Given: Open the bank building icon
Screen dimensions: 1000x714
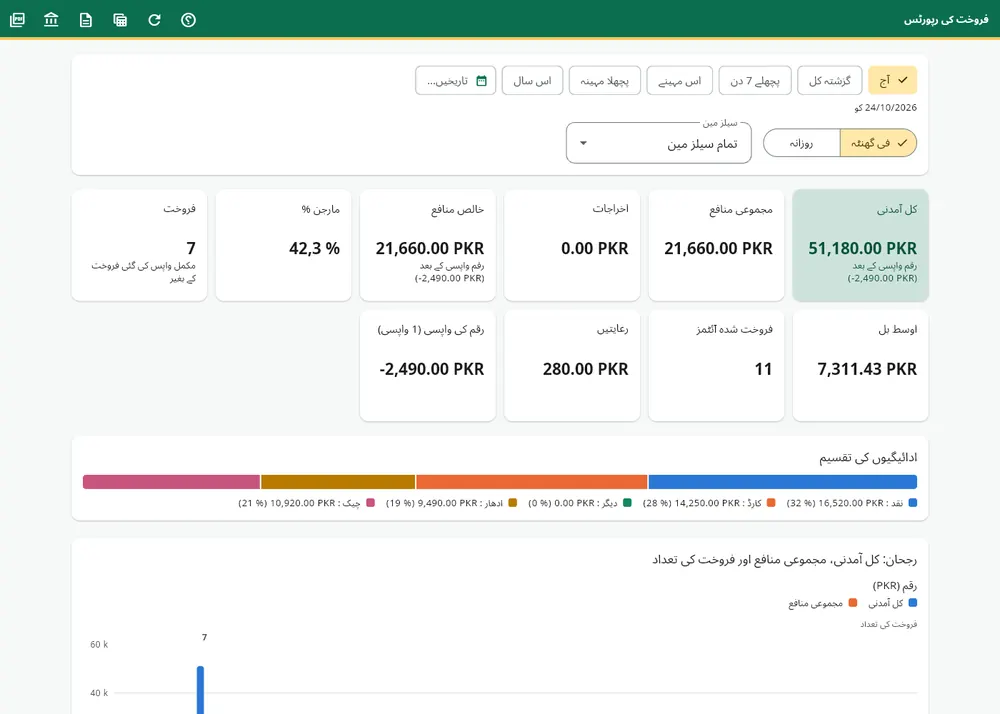Looking at the screenshot, I should pyautogui.click(x=51, y=20).
